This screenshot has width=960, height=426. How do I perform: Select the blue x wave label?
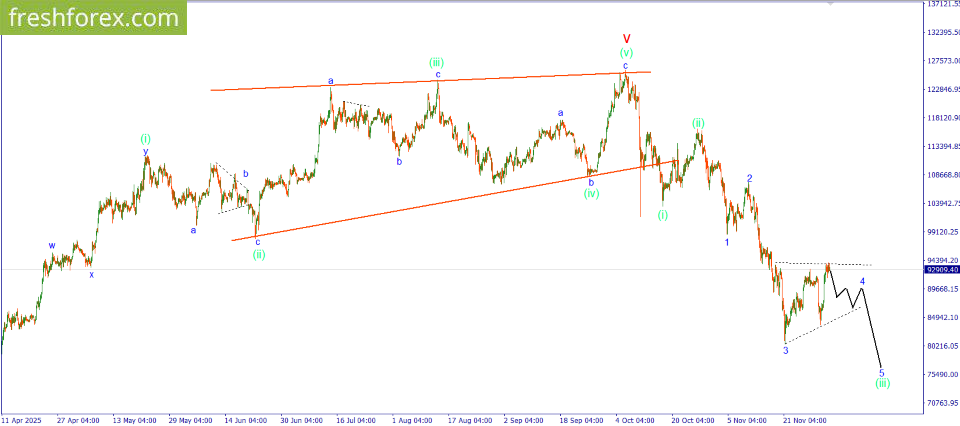pos(91,274)
